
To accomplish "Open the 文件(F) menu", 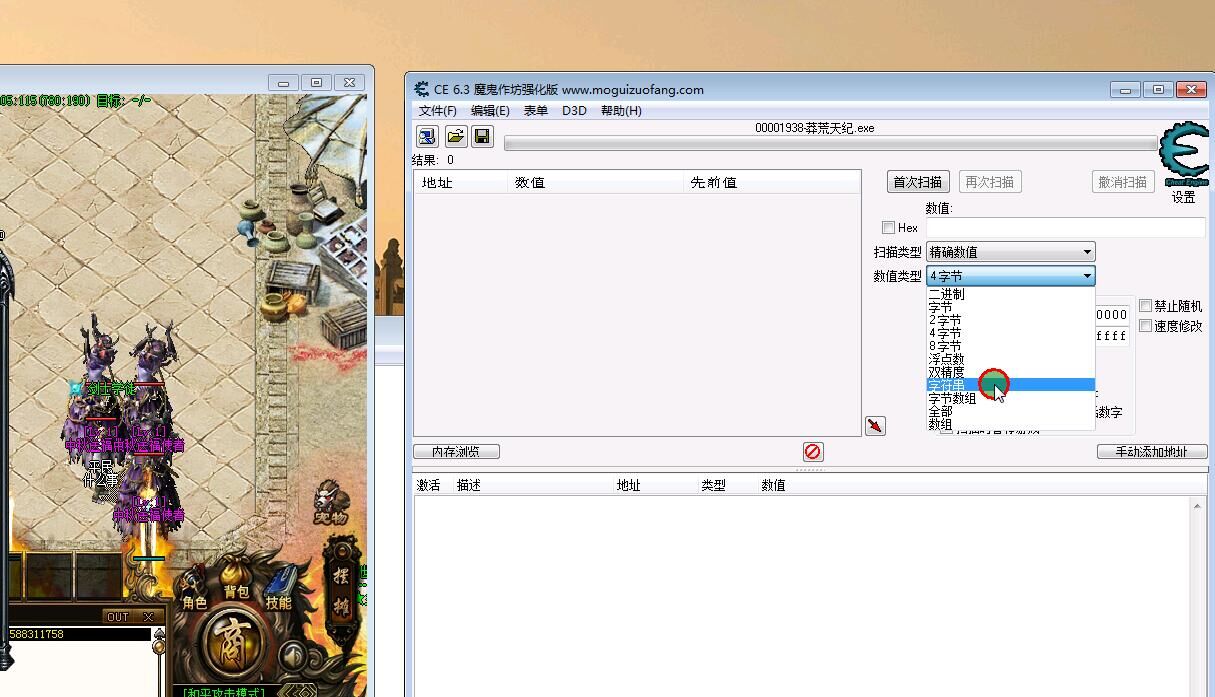I will click(437, 111).
